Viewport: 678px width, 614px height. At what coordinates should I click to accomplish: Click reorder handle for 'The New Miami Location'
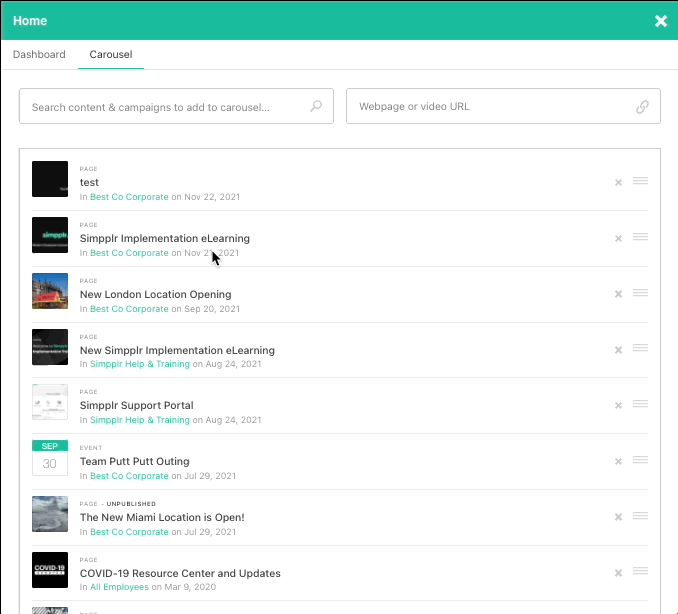click(x=640, y=515)
